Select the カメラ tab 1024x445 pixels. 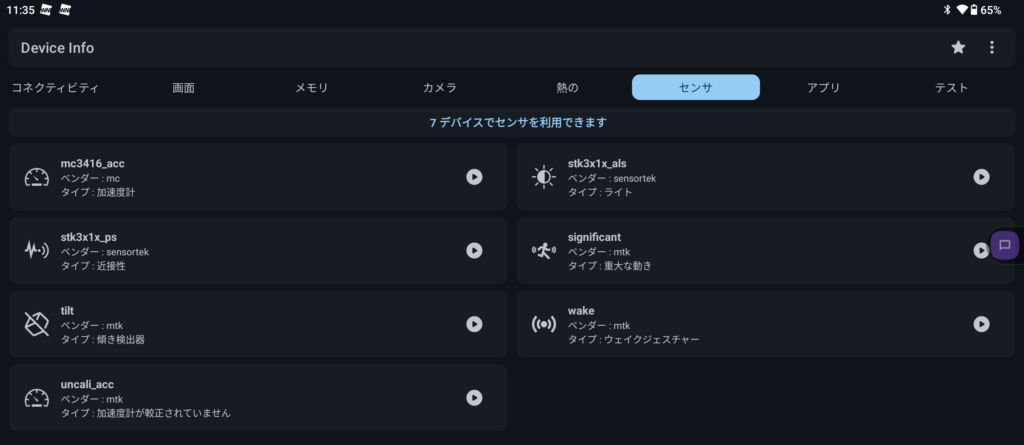tap(440, 88)
